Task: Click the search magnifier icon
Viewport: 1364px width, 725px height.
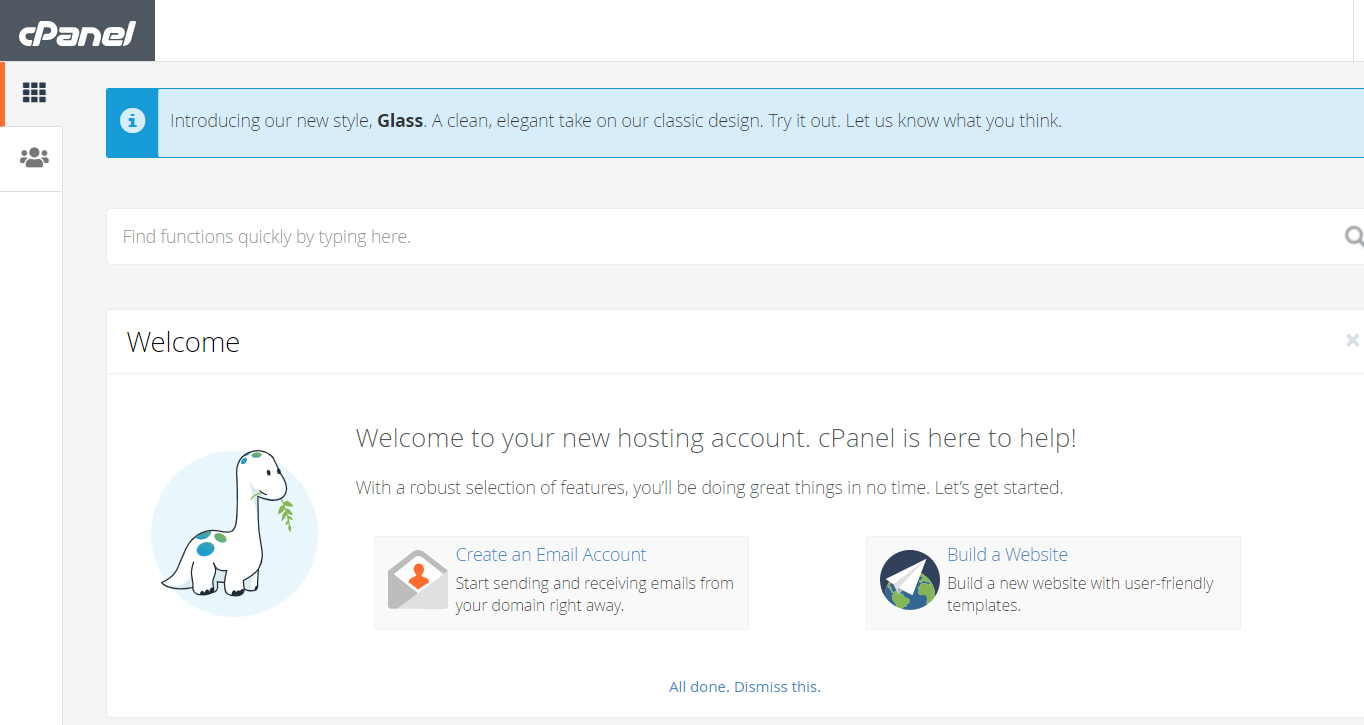Action: coord(1354,237)
